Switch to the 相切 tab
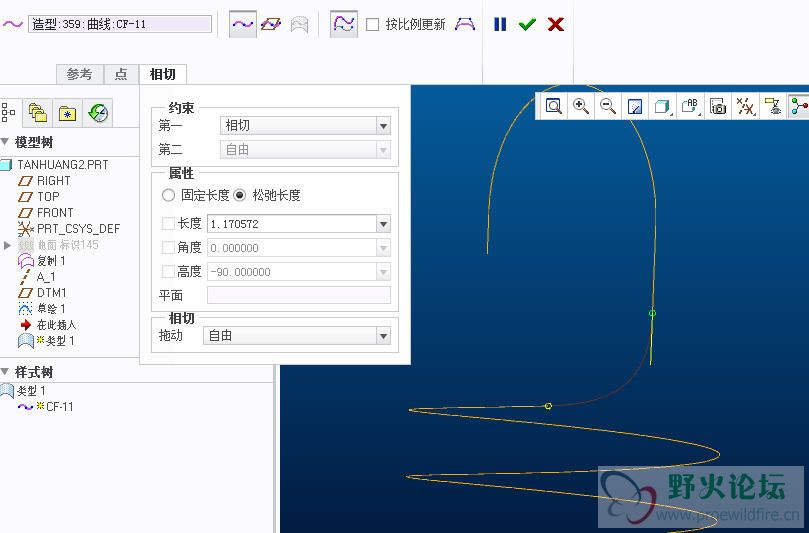This screenshot has width=809, height=533. (163, 74)
